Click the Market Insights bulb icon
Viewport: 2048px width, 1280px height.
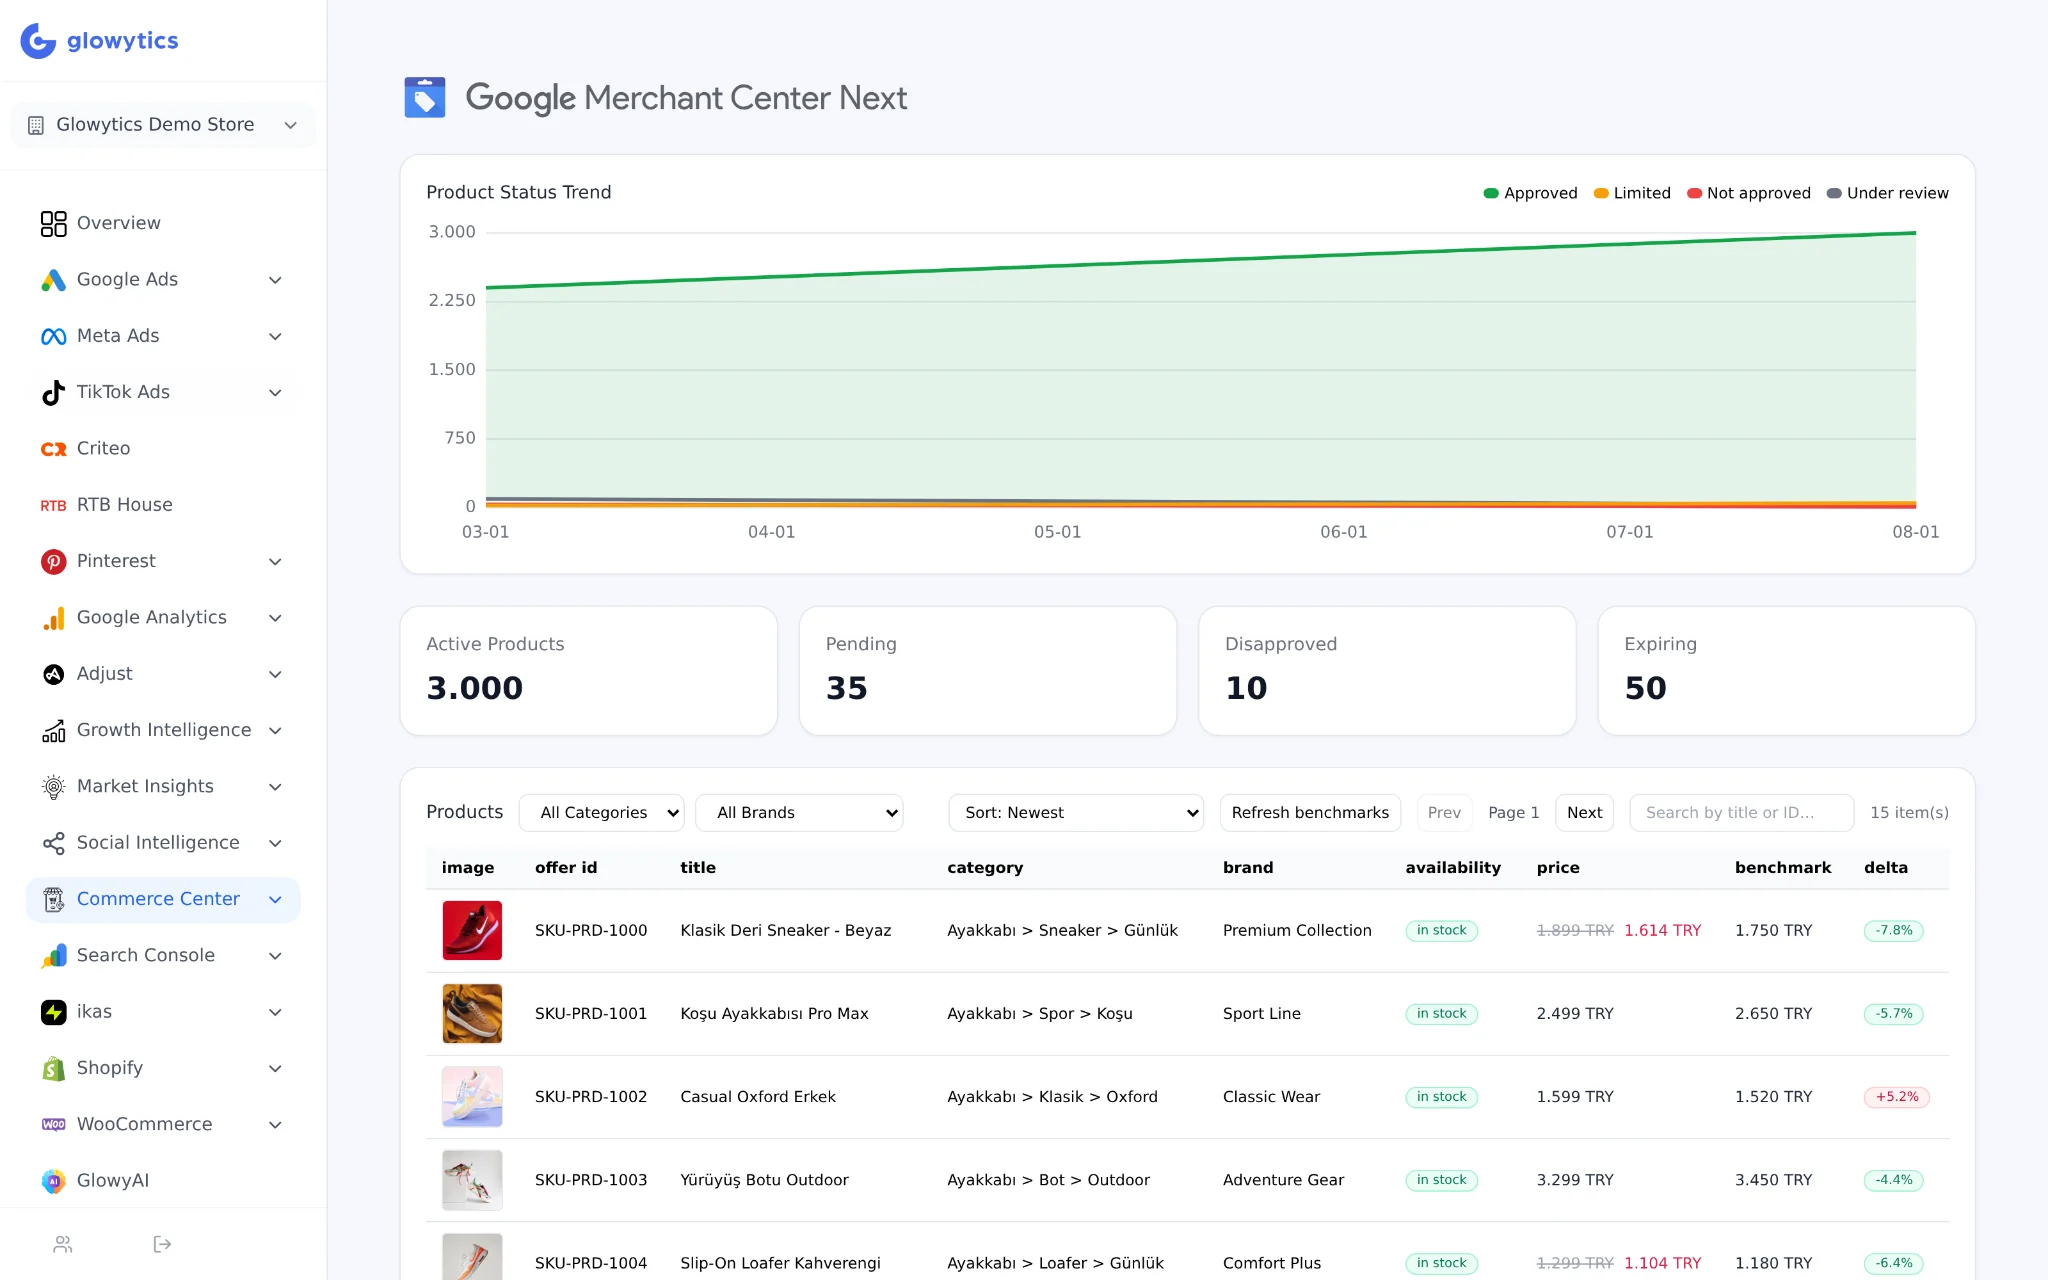click(x=53, y=787)
